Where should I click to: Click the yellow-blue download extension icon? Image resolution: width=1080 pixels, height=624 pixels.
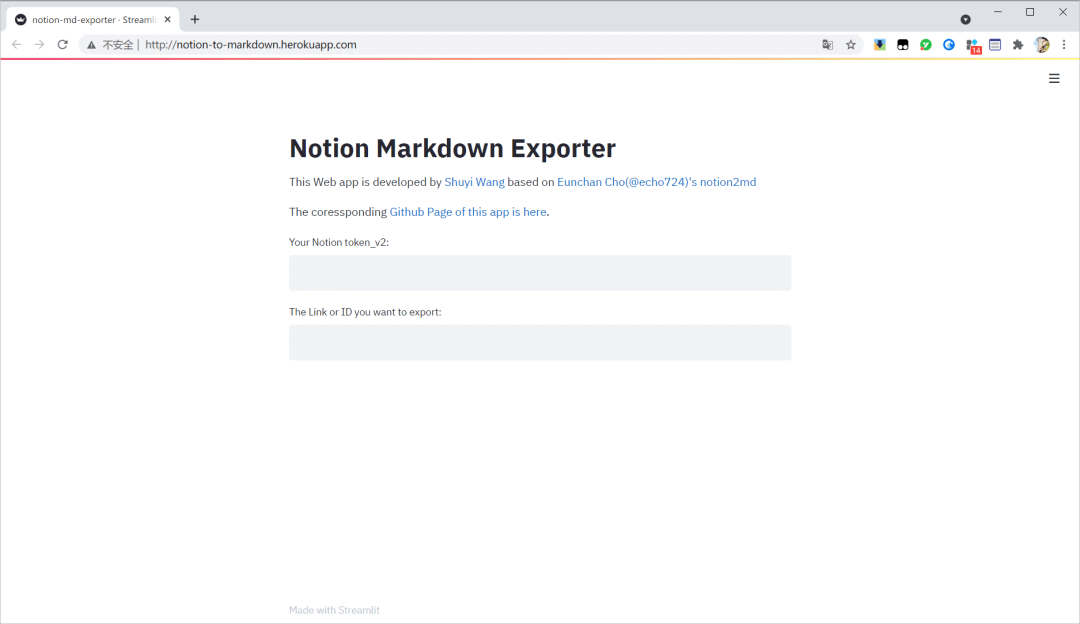(880, 45)
